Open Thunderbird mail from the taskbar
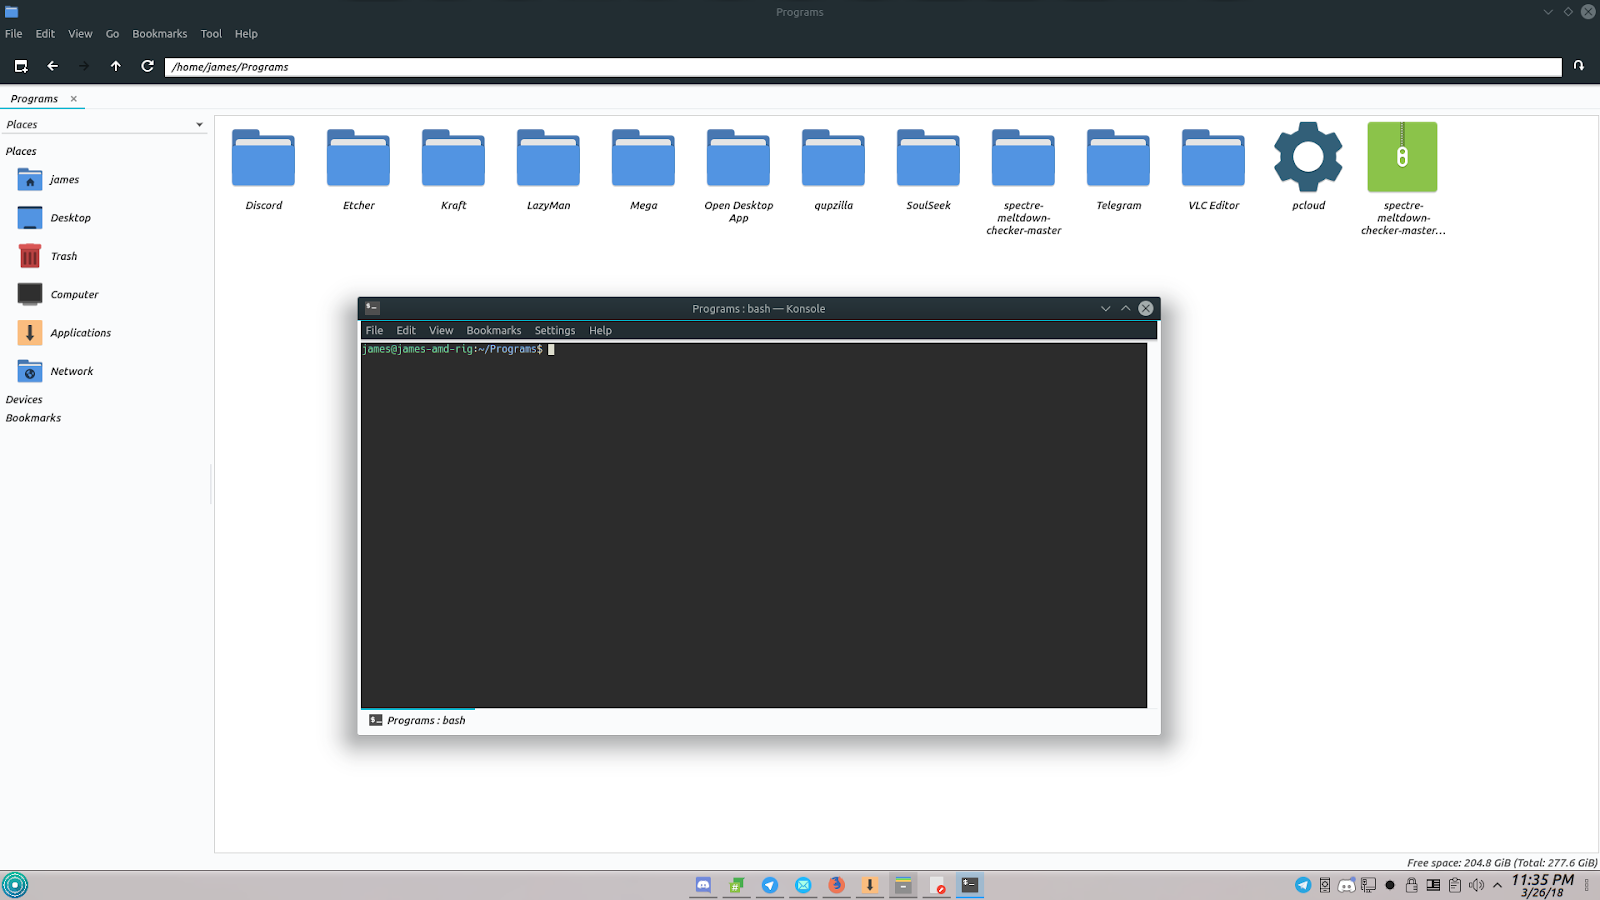 [803, 884]
